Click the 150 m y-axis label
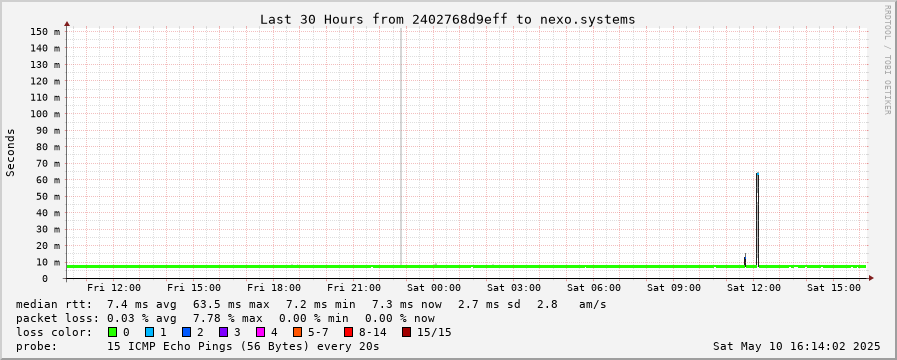Screen dimensions: 897x360 pyautogui.click(x=45, y=31)
